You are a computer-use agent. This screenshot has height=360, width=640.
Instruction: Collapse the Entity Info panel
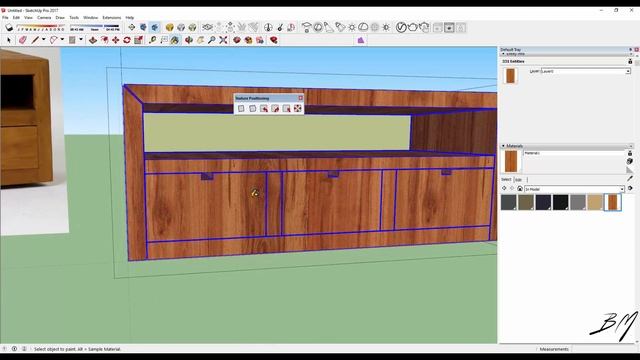pyautogui.click(x=503, y=53)
